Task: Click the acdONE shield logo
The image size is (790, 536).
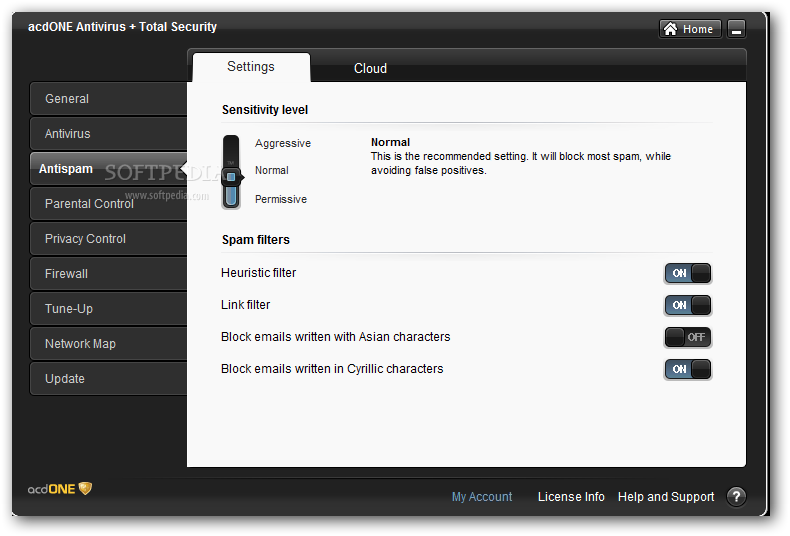Action: 60,489
